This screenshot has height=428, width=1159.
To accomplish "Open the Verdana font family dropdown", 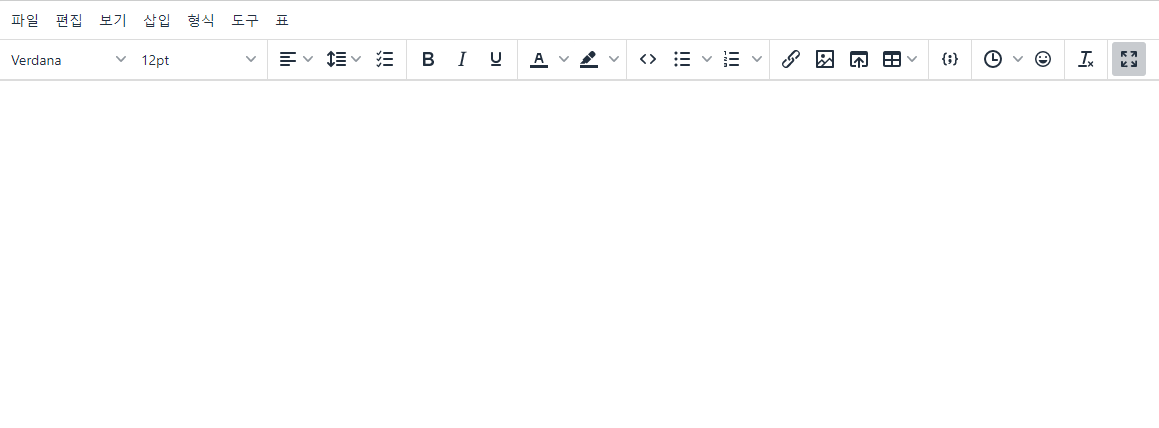I will click(68, 60).
